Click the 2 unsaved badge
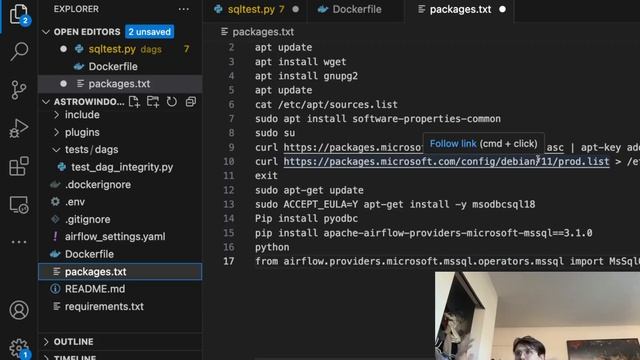Viewport: 640px width, 360px height. (x=149, y=32)
